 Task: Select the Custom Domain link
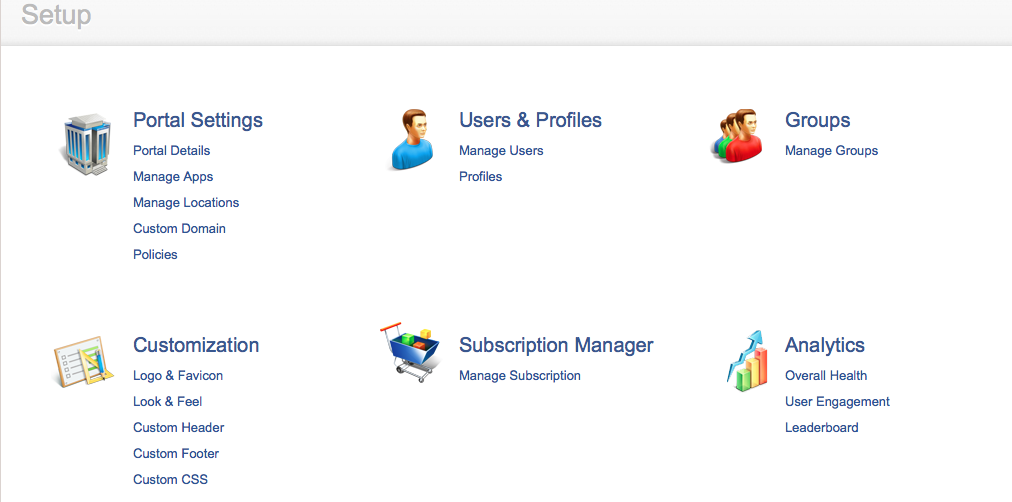tap(179, 229)
